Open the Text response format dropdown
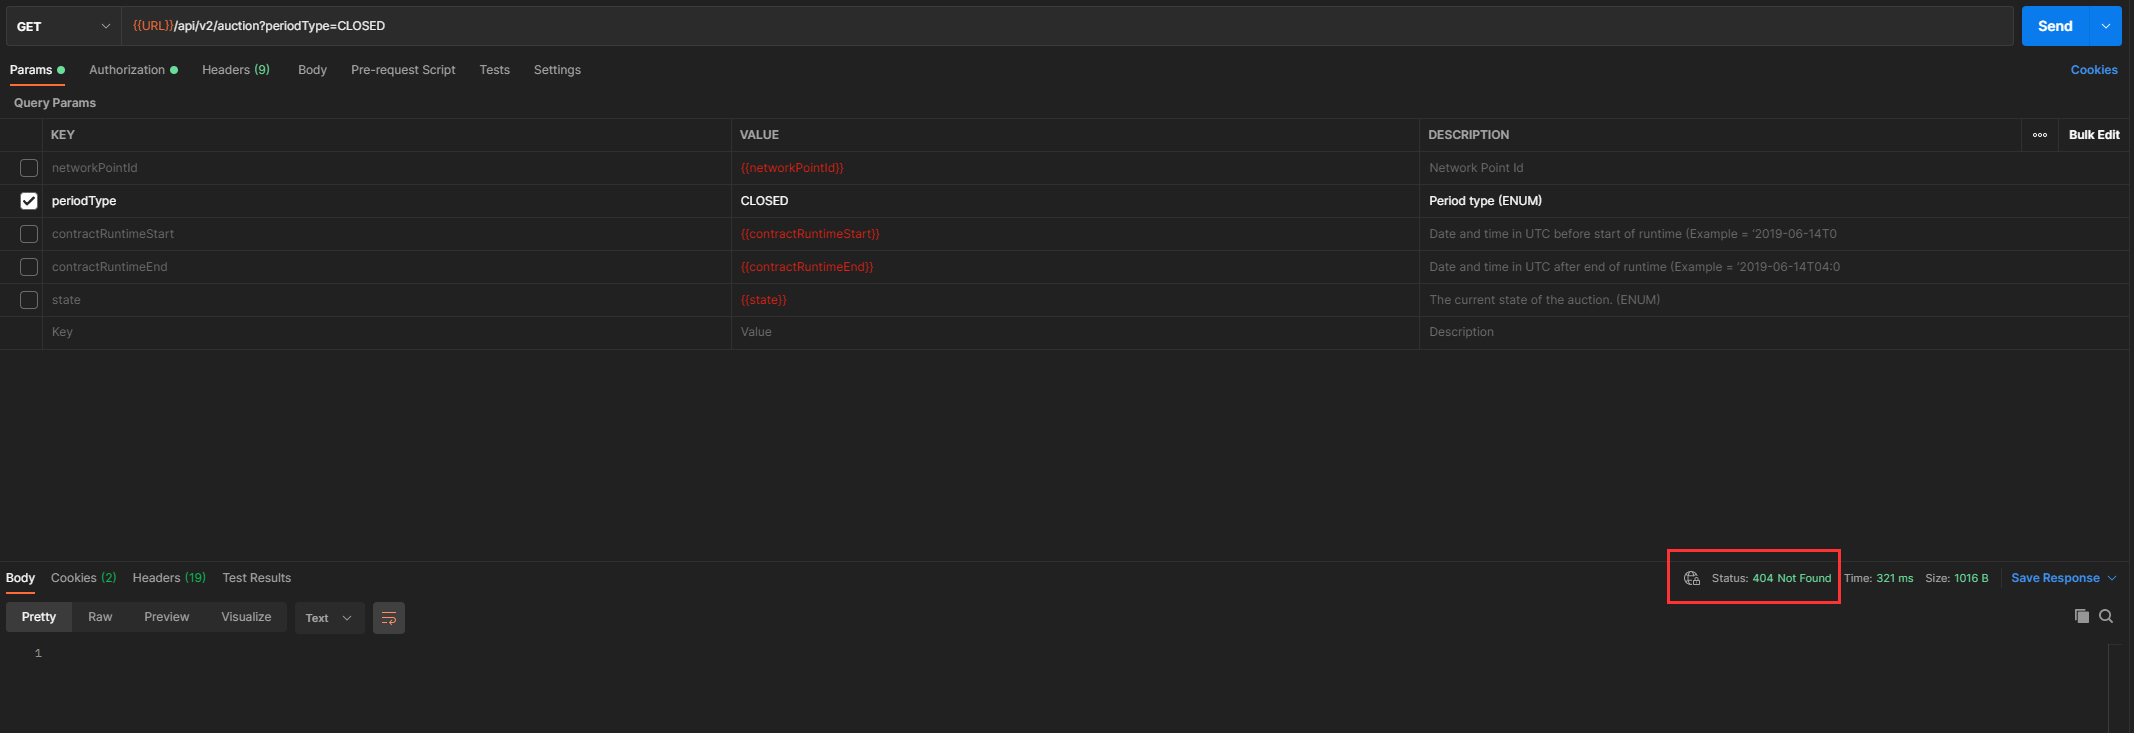 pyautogui.click(x=329, y=618)
